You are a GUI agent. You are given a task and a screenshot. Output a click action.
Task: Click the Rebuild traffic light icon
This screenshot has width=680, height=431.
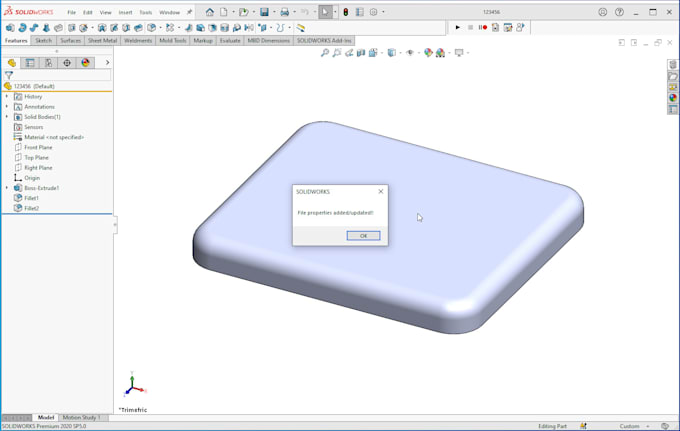[346, 12]
